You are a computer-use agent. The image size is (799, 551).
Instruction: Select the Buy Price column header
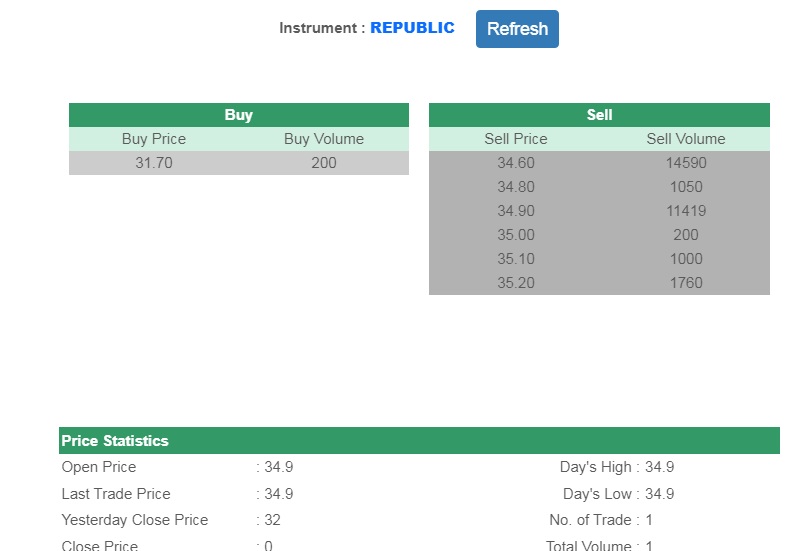[x=154, y=139]
